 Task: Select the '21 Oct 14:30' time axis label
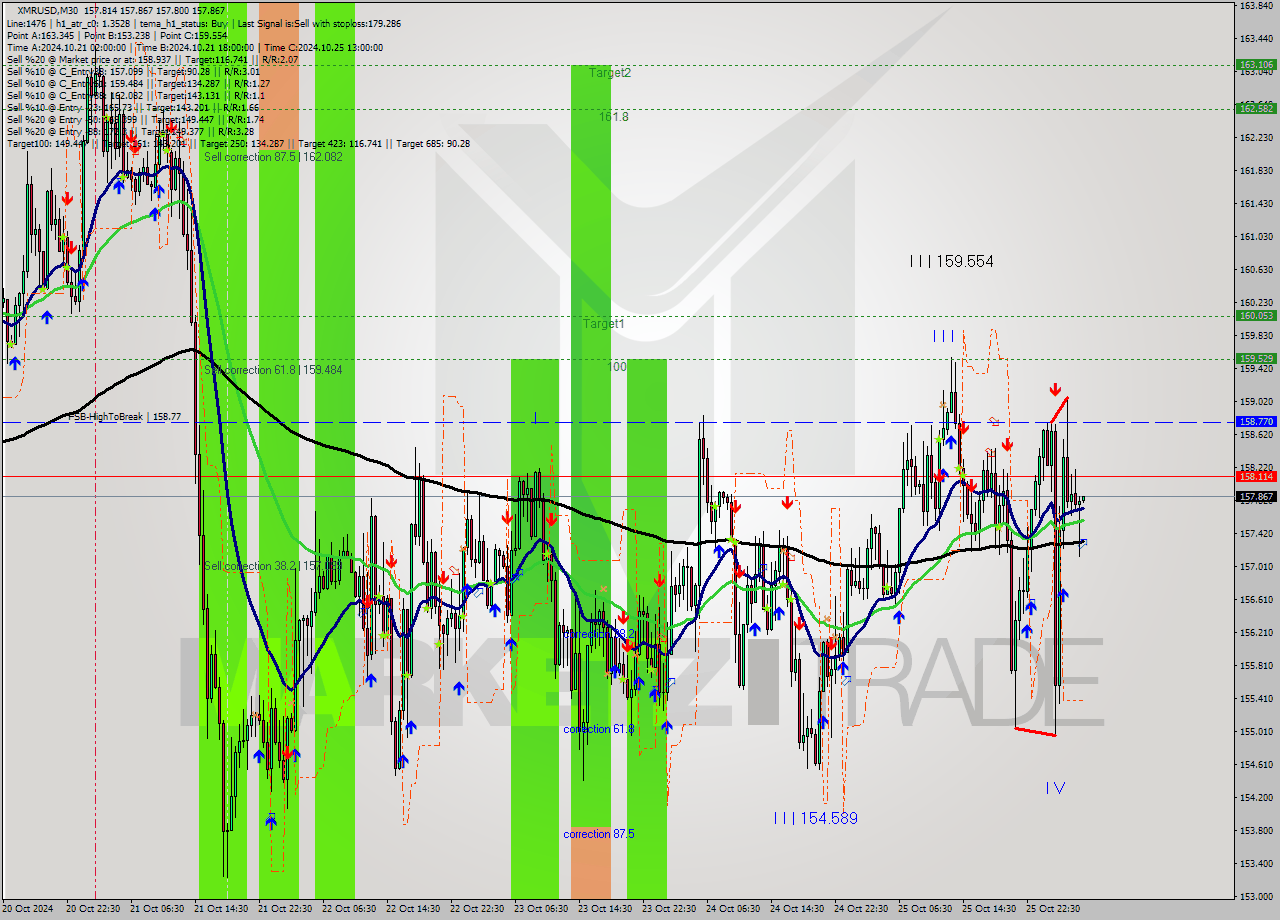point(219,909)
